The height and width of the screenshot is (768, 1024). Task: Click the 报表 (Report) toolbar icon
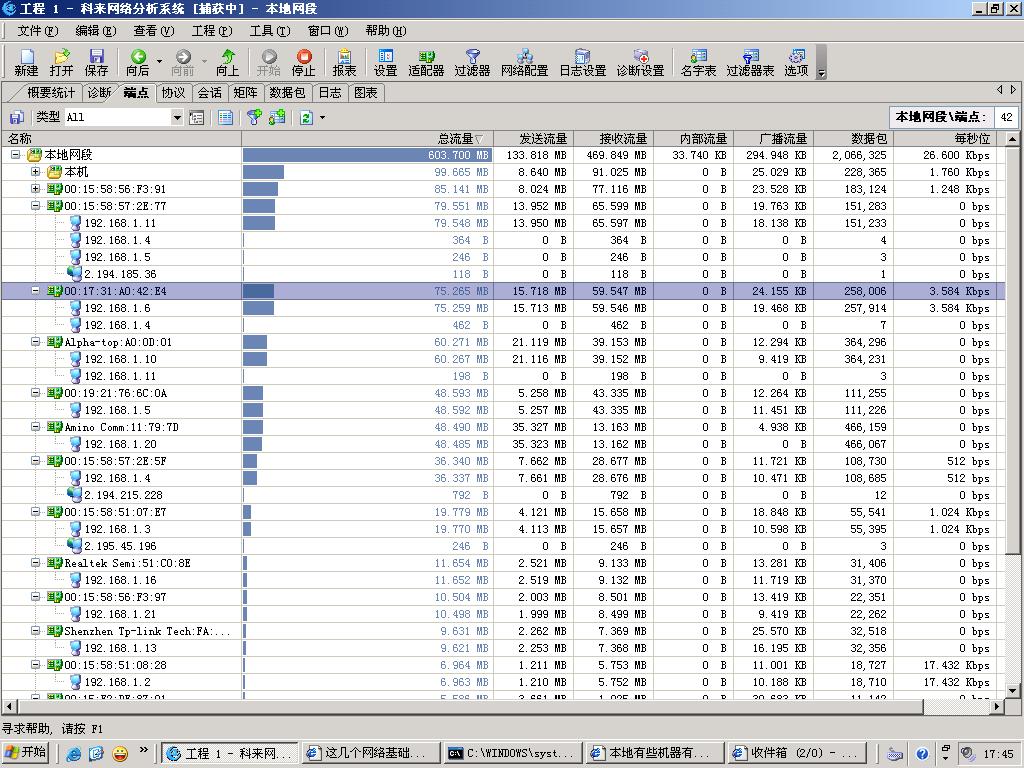(x=344, y=62)
